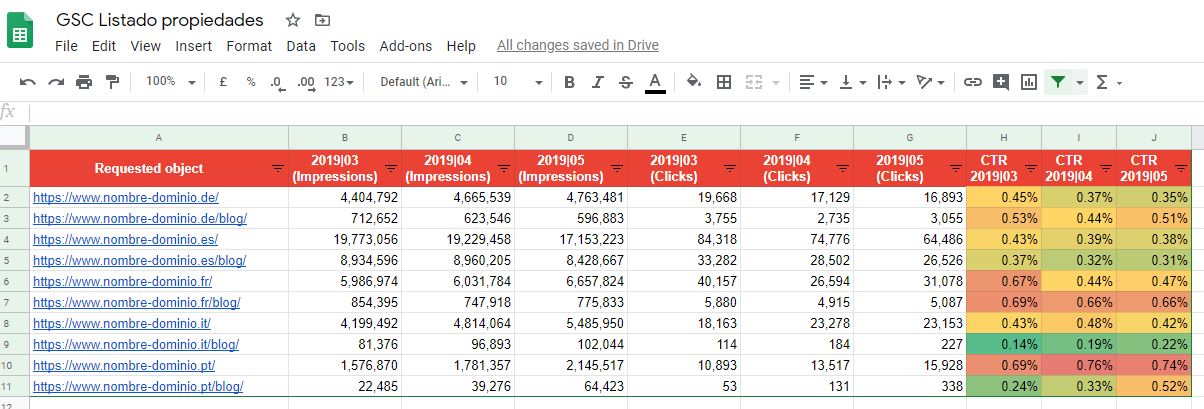
Task: Toggle the filter icon in toolbar
Action: 1058,82
